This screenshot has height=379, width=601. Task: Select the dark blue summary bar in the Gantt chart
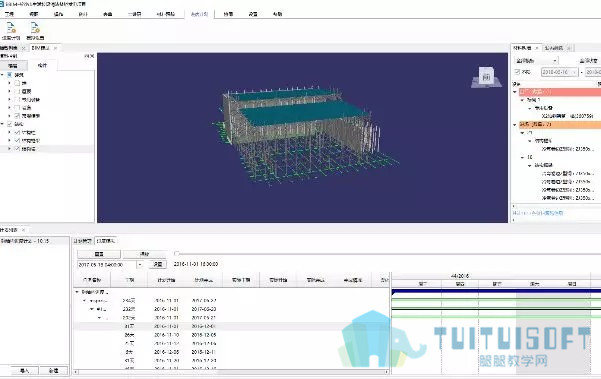click(496, 292)
